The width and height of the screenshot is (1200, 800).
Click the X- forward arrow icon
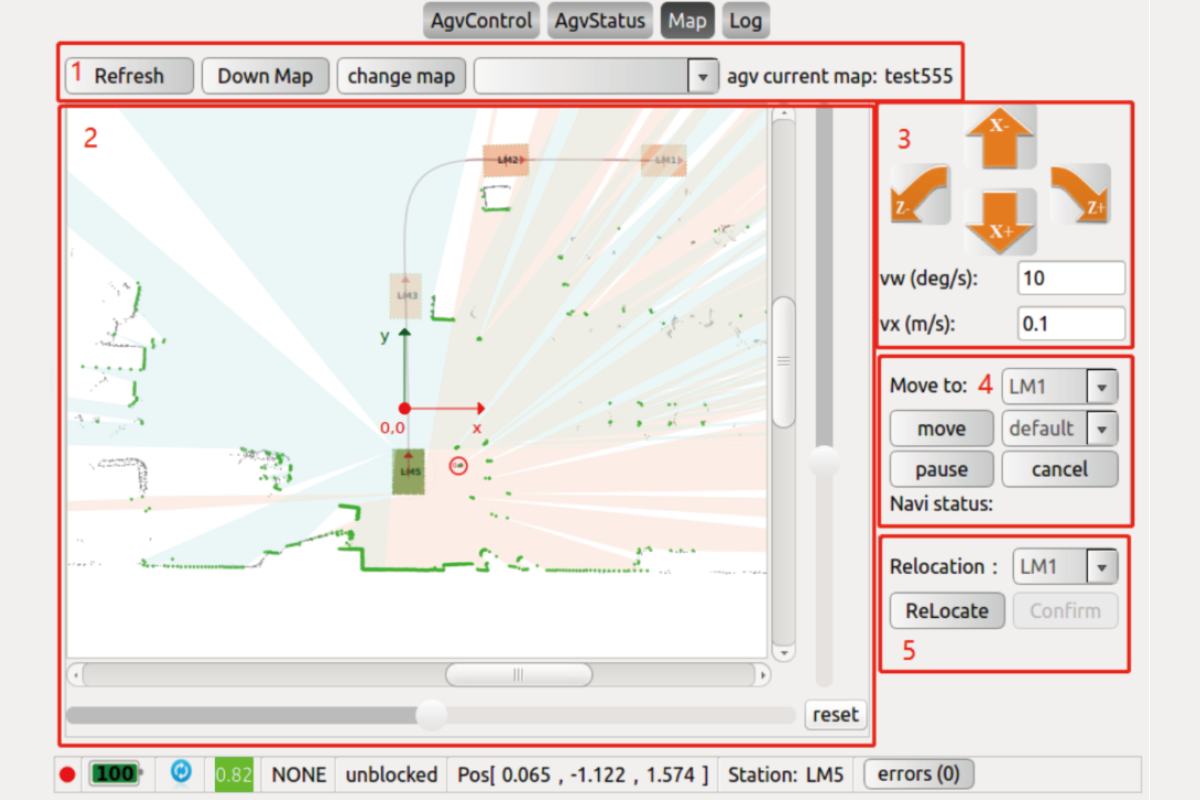coord(999,140)
